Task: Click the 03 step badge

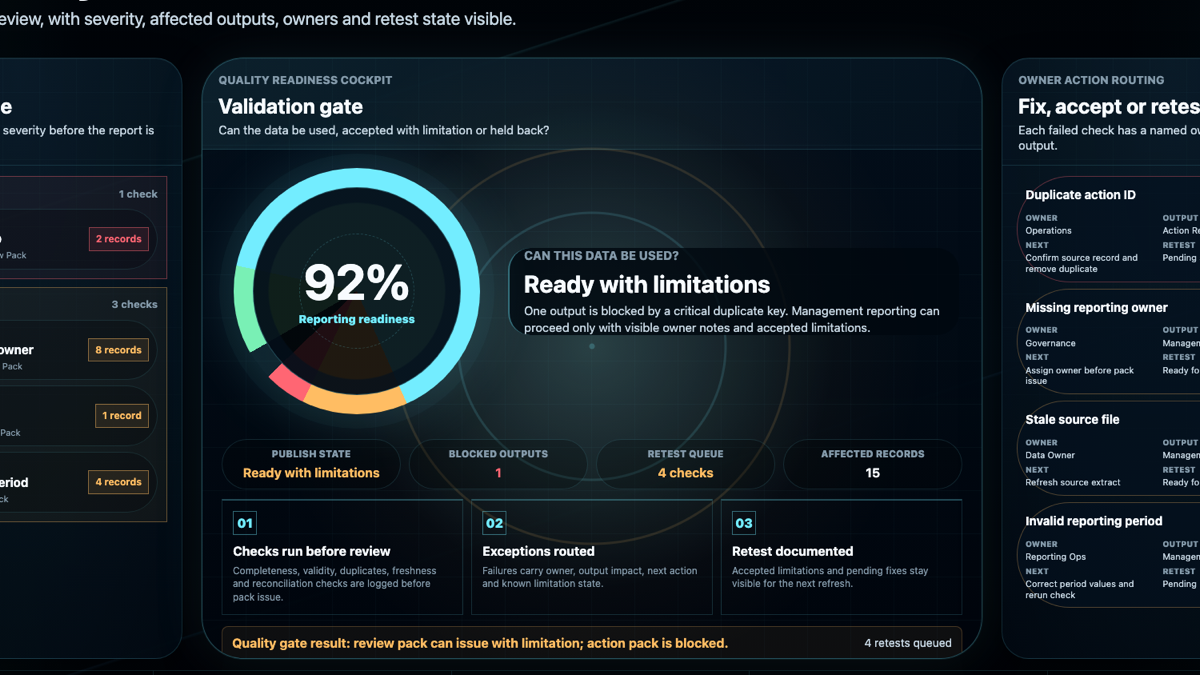Action: click(744, 523)
